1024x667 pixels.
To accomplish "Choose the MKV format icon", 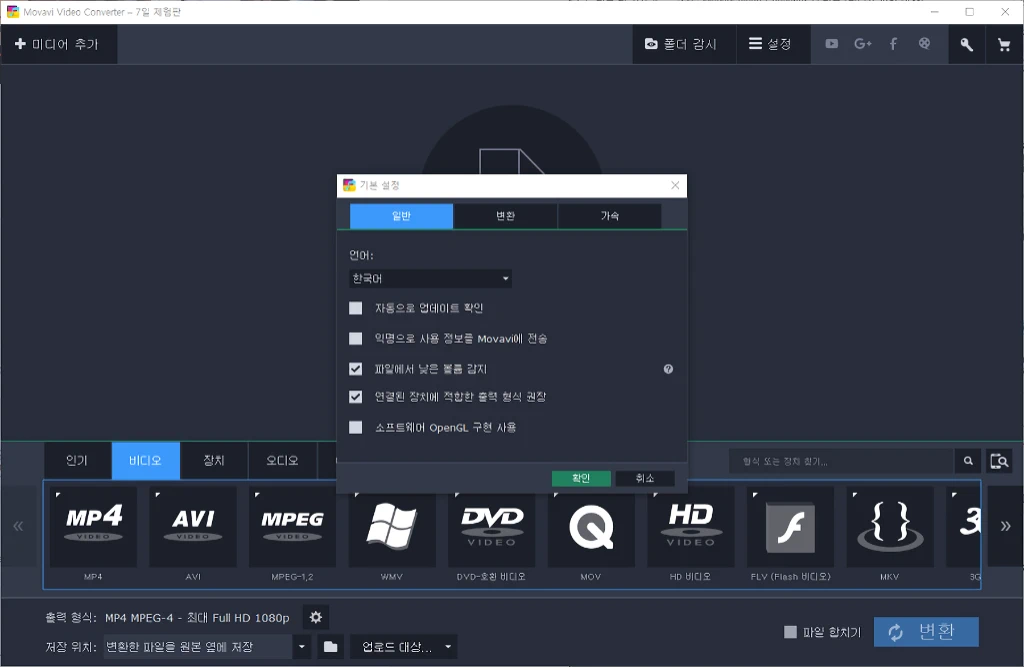I will pos(890,527).
